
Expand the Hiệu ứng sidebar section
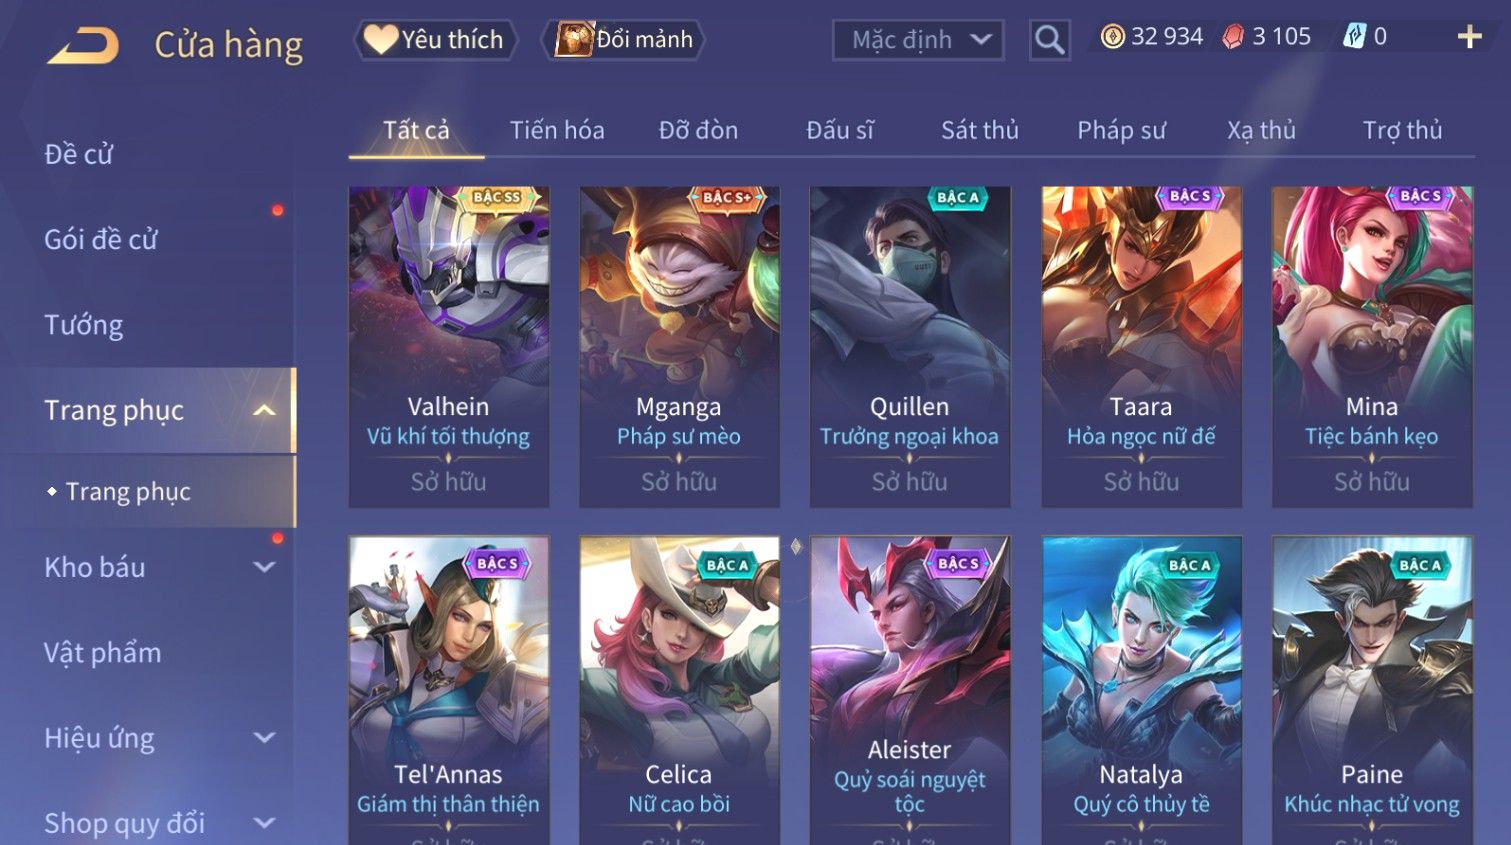(264, 738)
